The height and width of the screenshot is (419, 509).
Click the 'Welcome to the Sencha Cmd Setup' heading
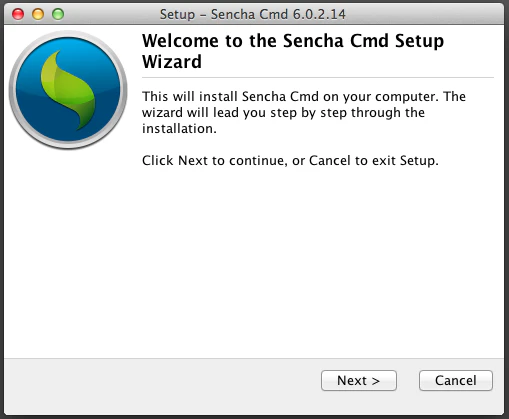[293, 41]
